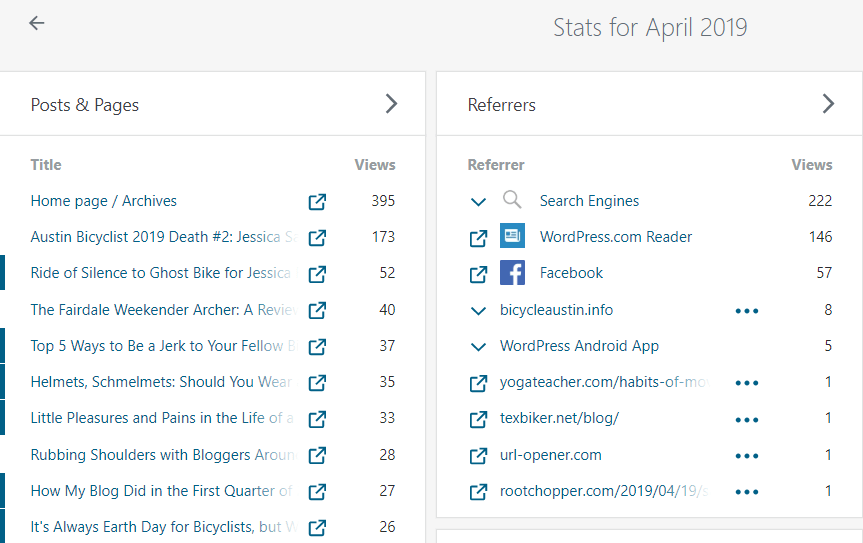Open the Referrers detail chevron
The image size is (863, 543).
tap(828, 104)
